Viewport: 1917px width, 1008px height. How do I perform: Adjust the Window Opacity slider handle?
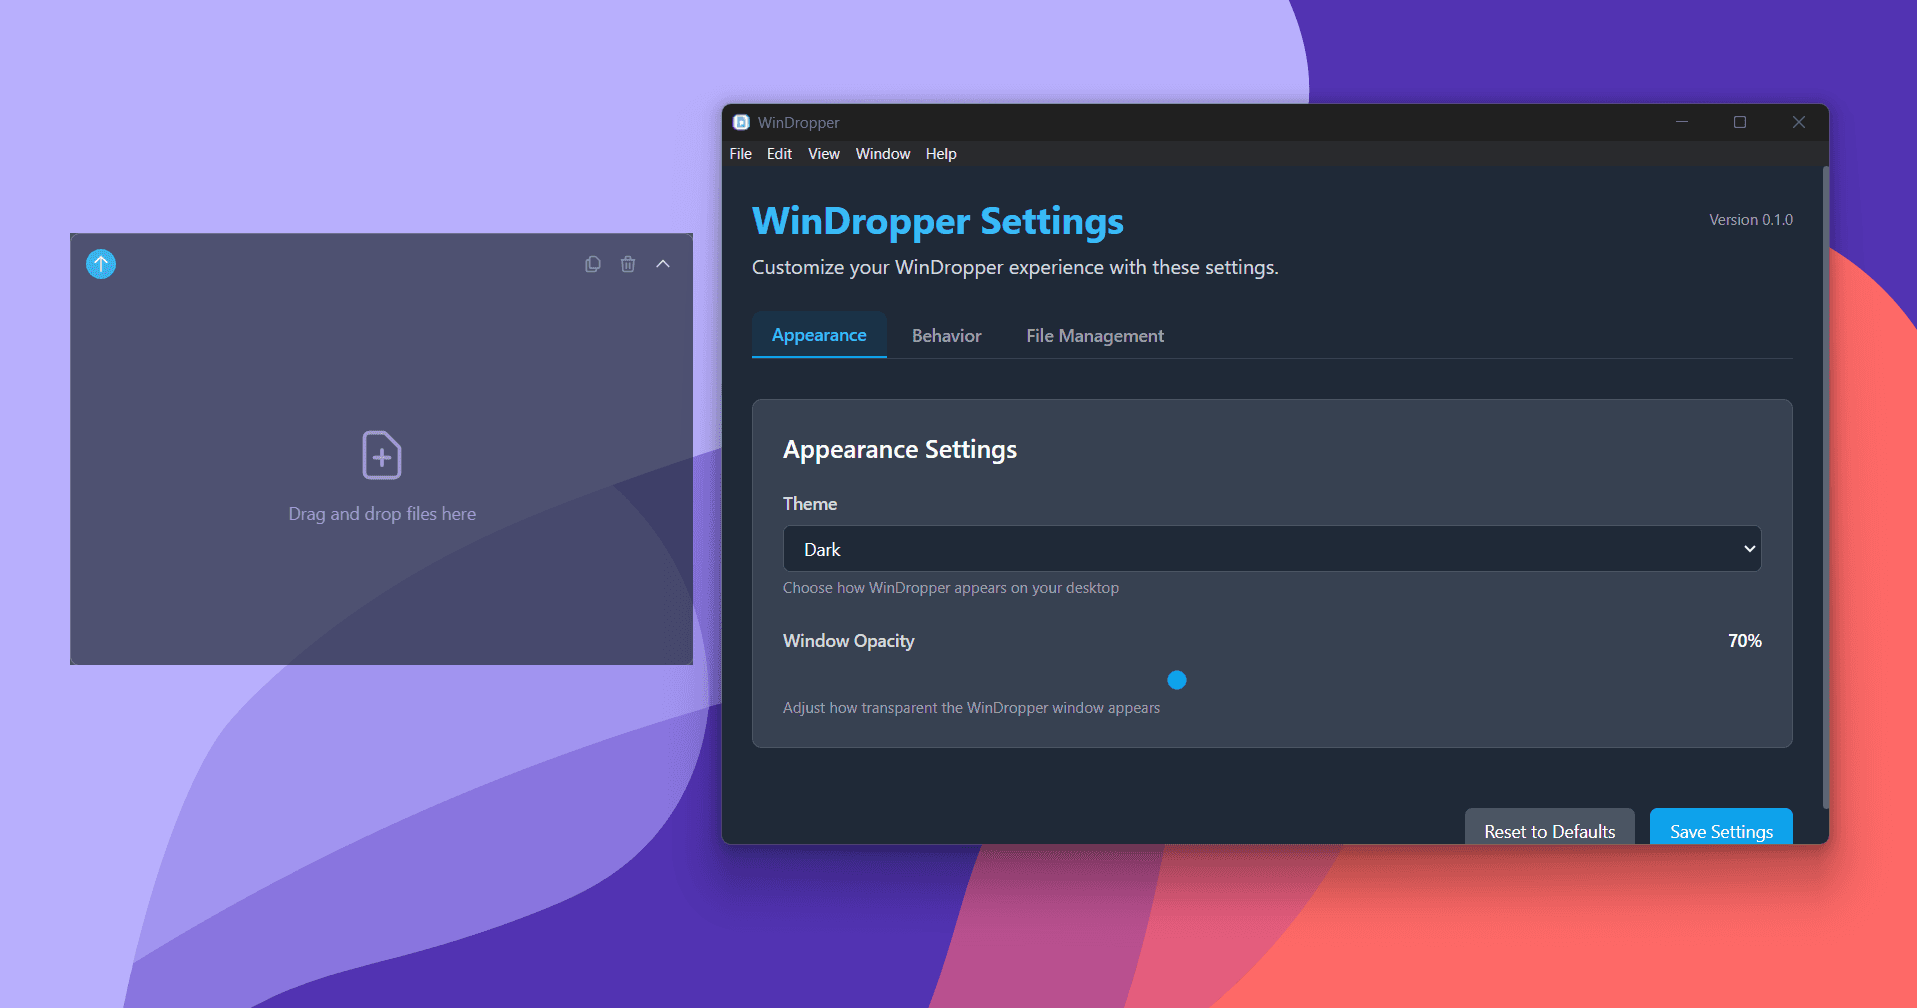(x=1176, y=680)
